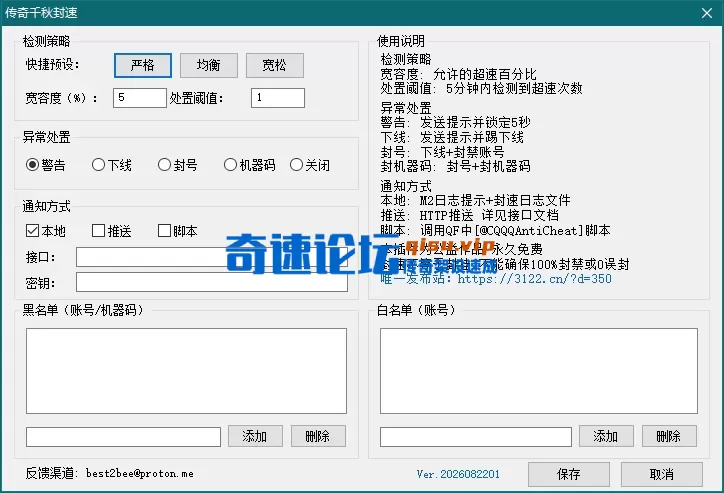Focus the 密钥 text field
This screenshot has width=724, height=493.
pos(211,282)
